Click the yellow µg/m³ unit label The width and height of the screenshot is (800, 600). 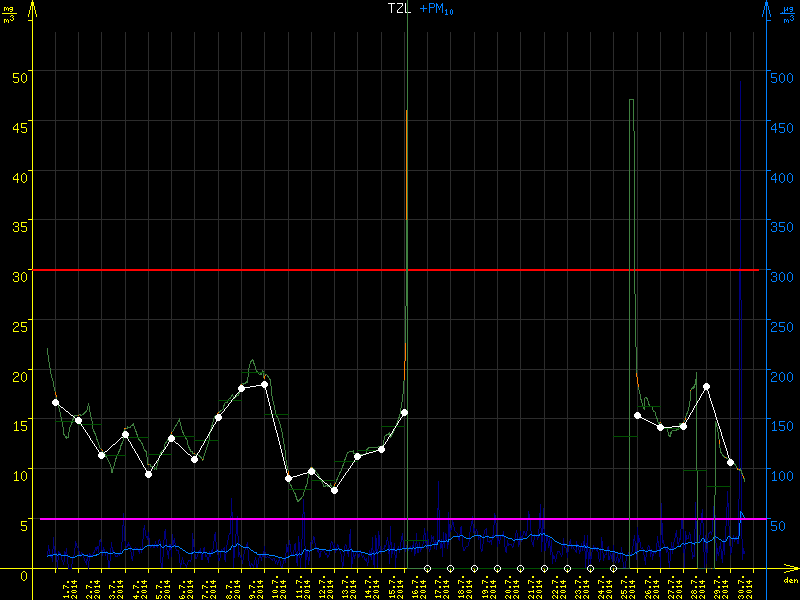(x=9, y=14)
